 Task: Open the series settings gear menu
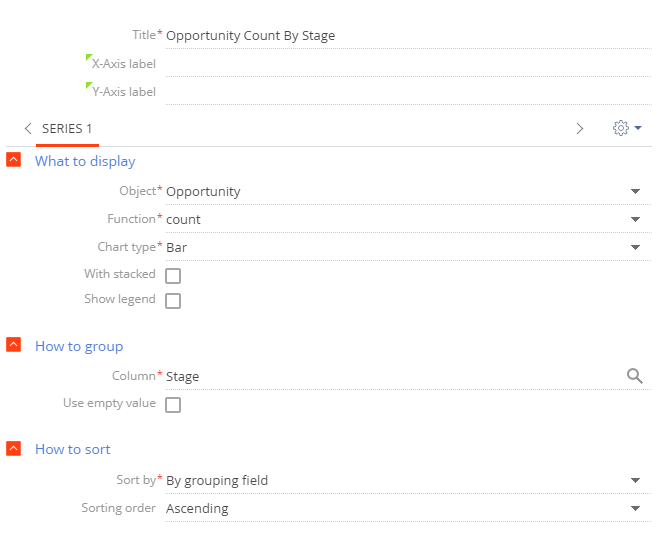tap(627, 128)
